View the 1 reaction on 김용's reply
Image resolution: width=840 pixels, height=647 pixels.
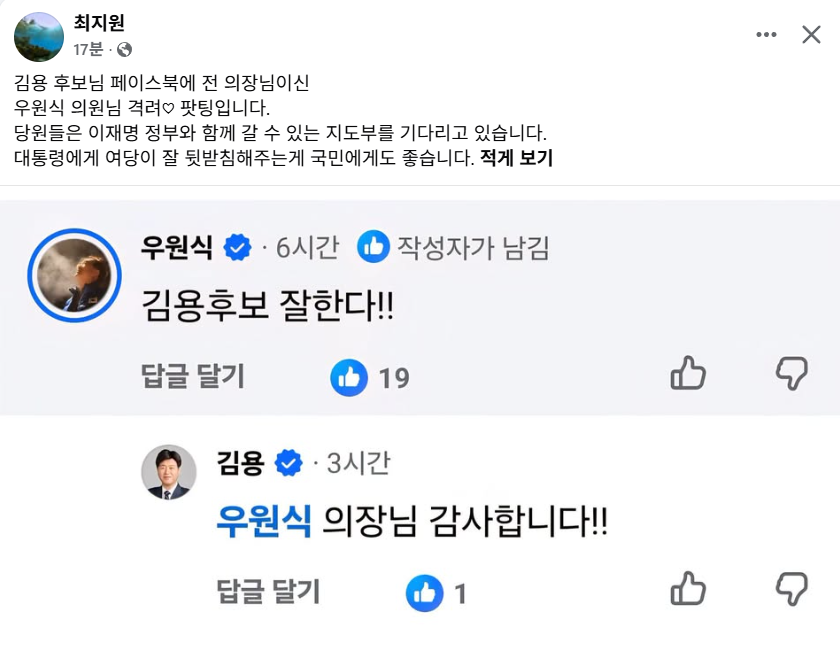[x=437, y=593]
